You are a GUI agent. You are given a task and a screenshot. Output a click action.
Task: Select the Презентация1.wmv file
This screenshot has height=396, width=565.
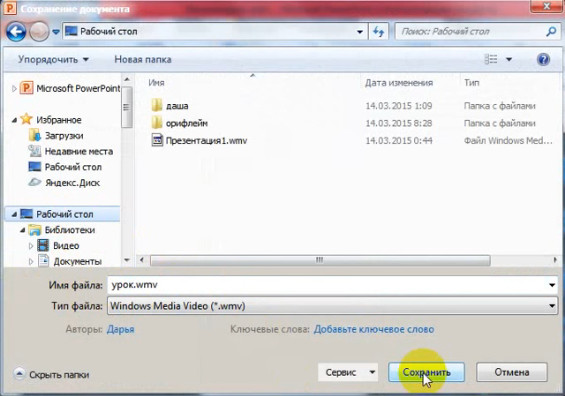click(x=199, y=141)
